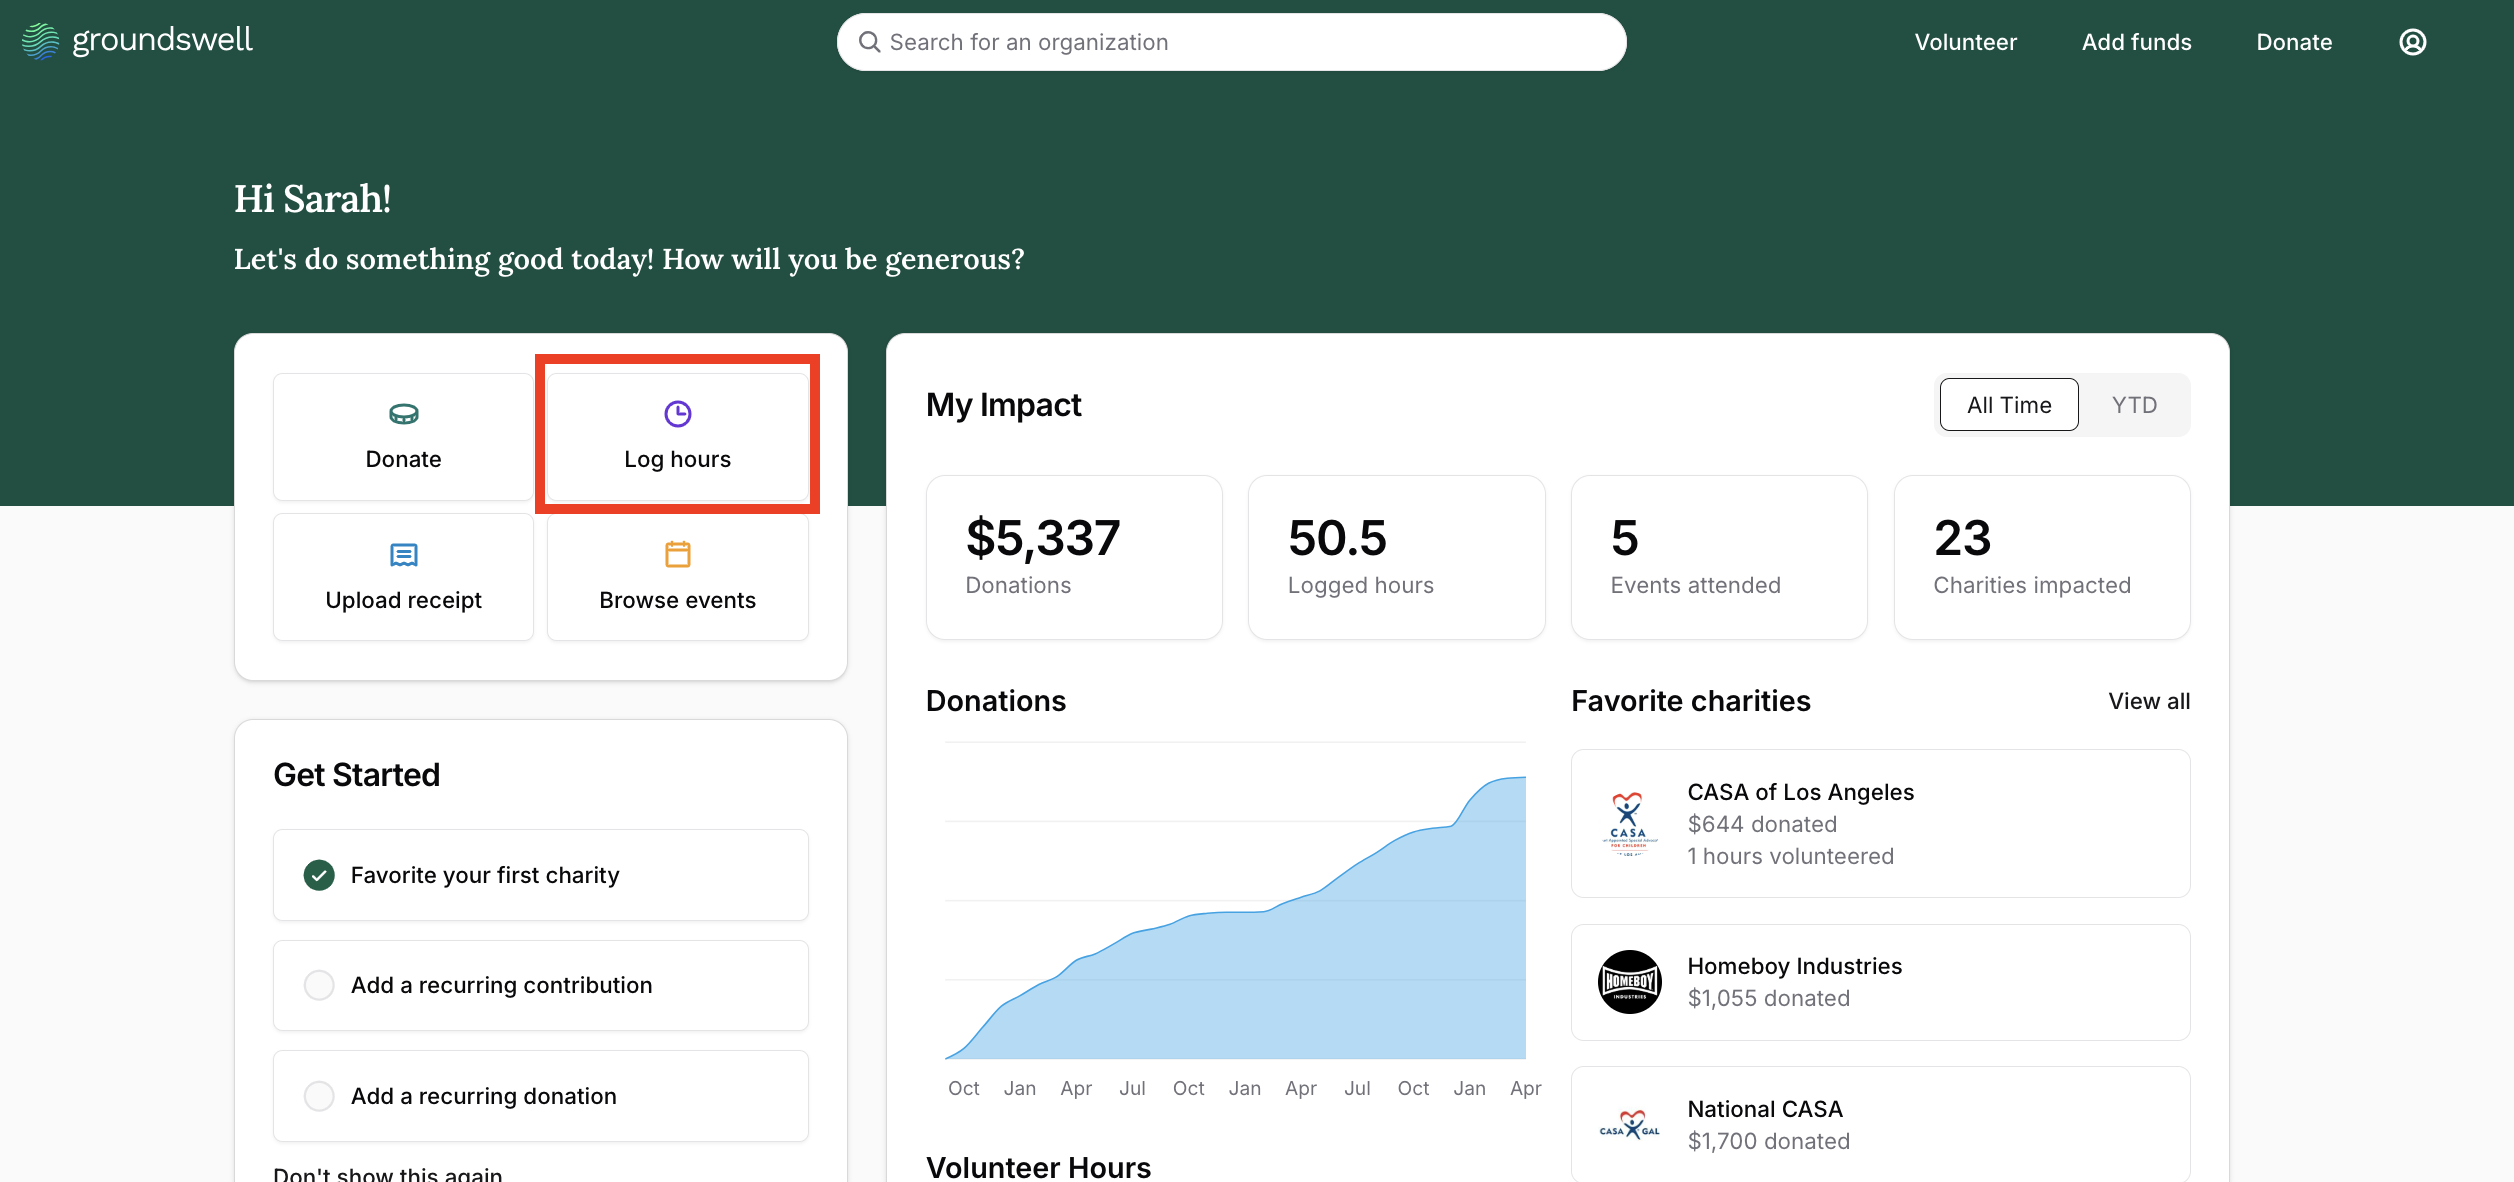Click the search magnifier icon
2514x1182 pixels.
(x=869, y=42)
